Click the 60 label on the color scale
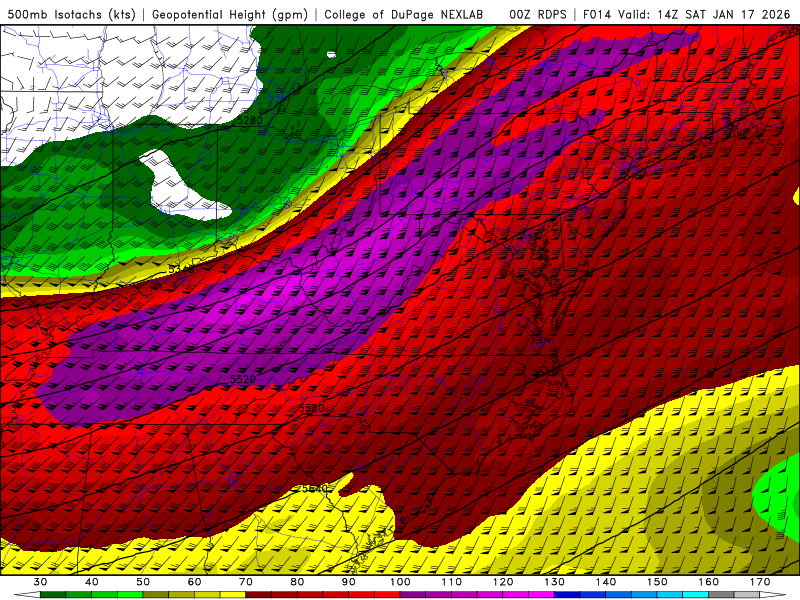The image size is (800, 600). tap(194, 582)
